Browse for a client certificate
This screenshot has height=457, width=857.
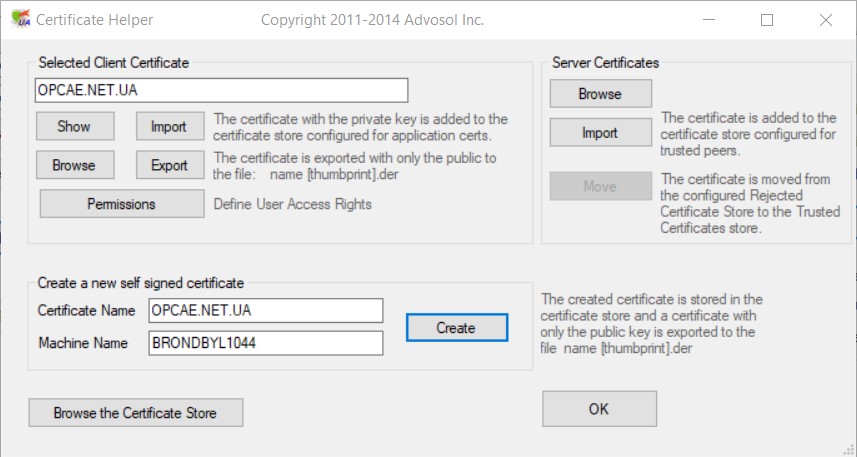74,165
